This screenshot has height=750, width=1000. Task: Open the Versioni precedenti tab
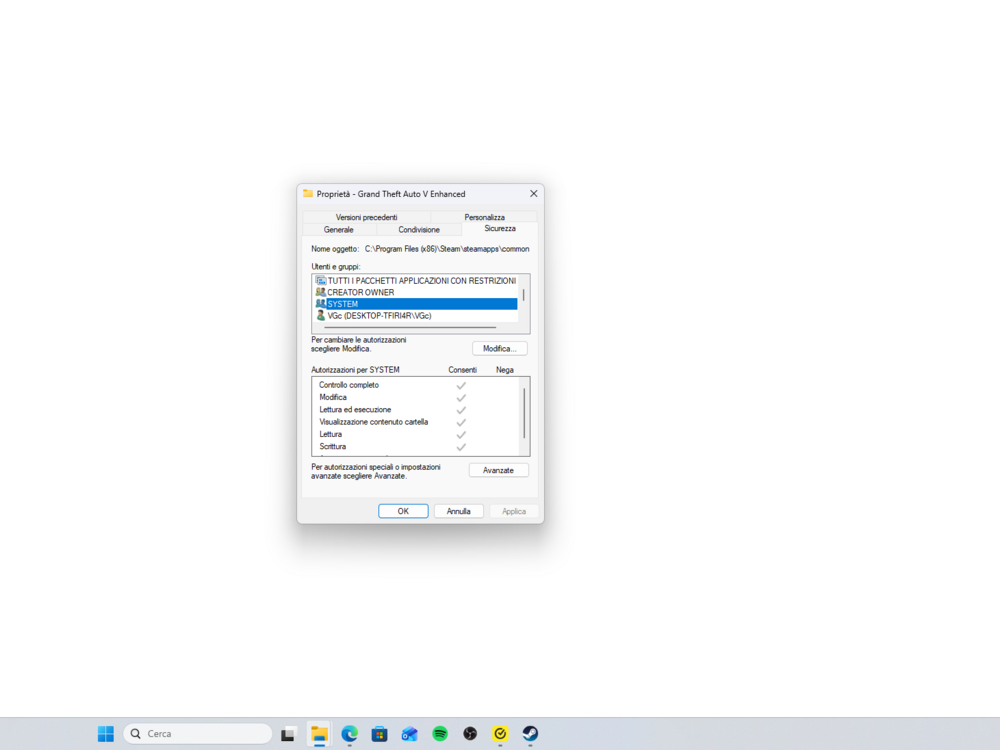click(x=367, y=217)
